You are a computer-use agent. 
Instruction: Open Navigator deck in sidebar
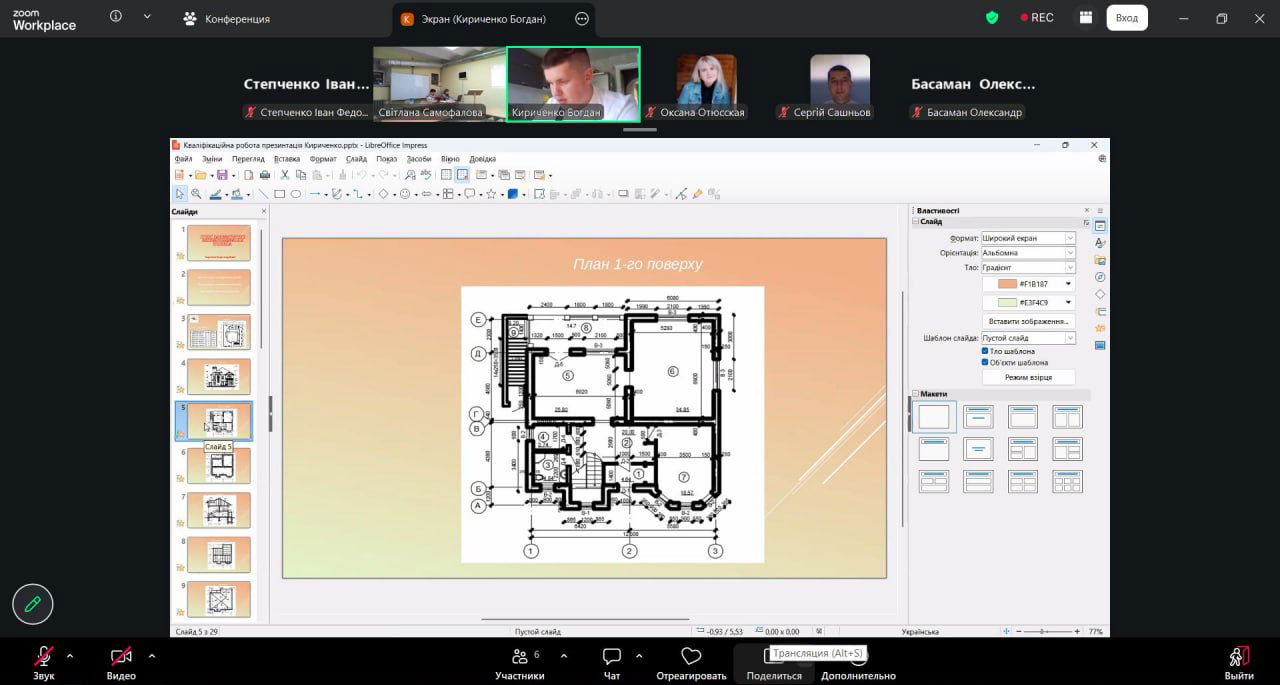point(1100,277)
